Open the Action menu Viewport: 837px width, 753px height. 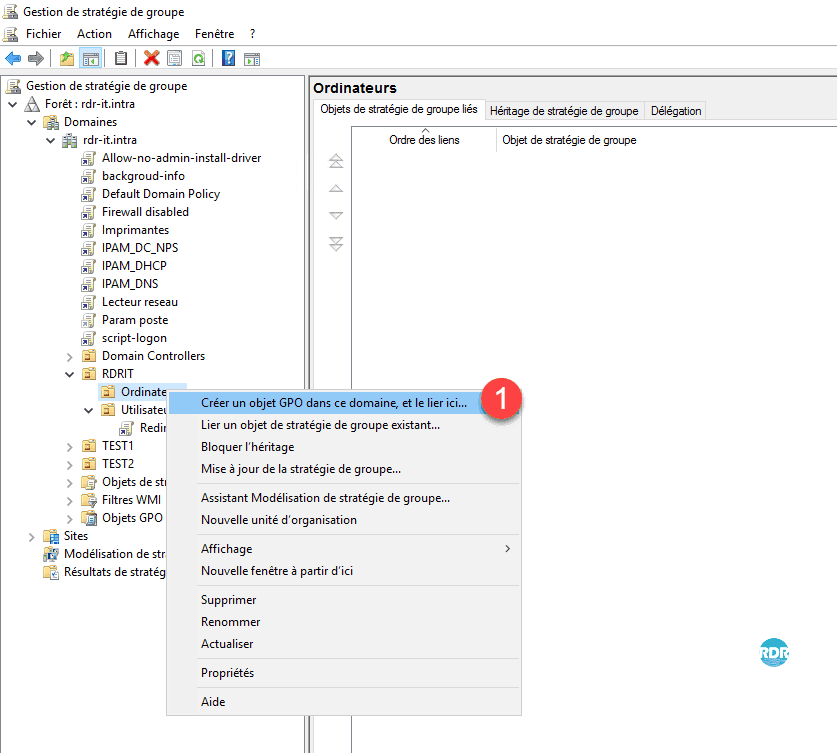[x=94, y=34]
